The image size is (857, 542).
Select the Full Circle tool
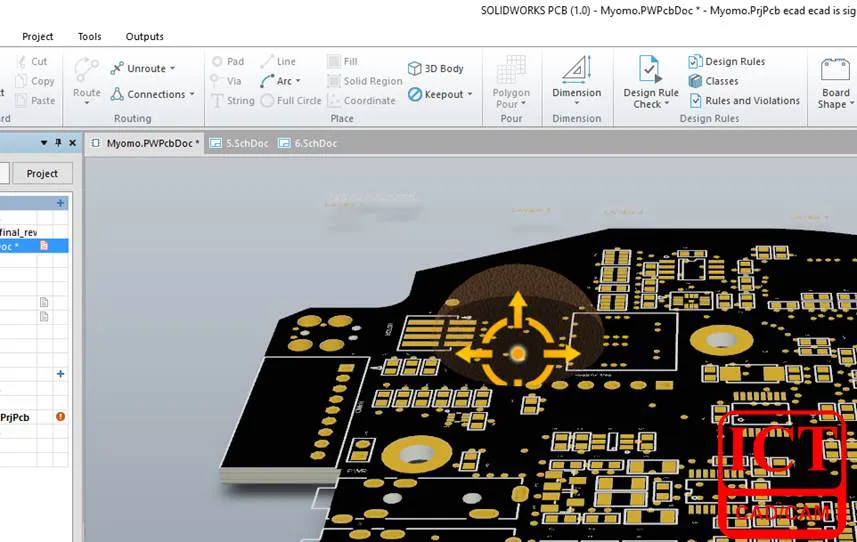click(291, 101)
